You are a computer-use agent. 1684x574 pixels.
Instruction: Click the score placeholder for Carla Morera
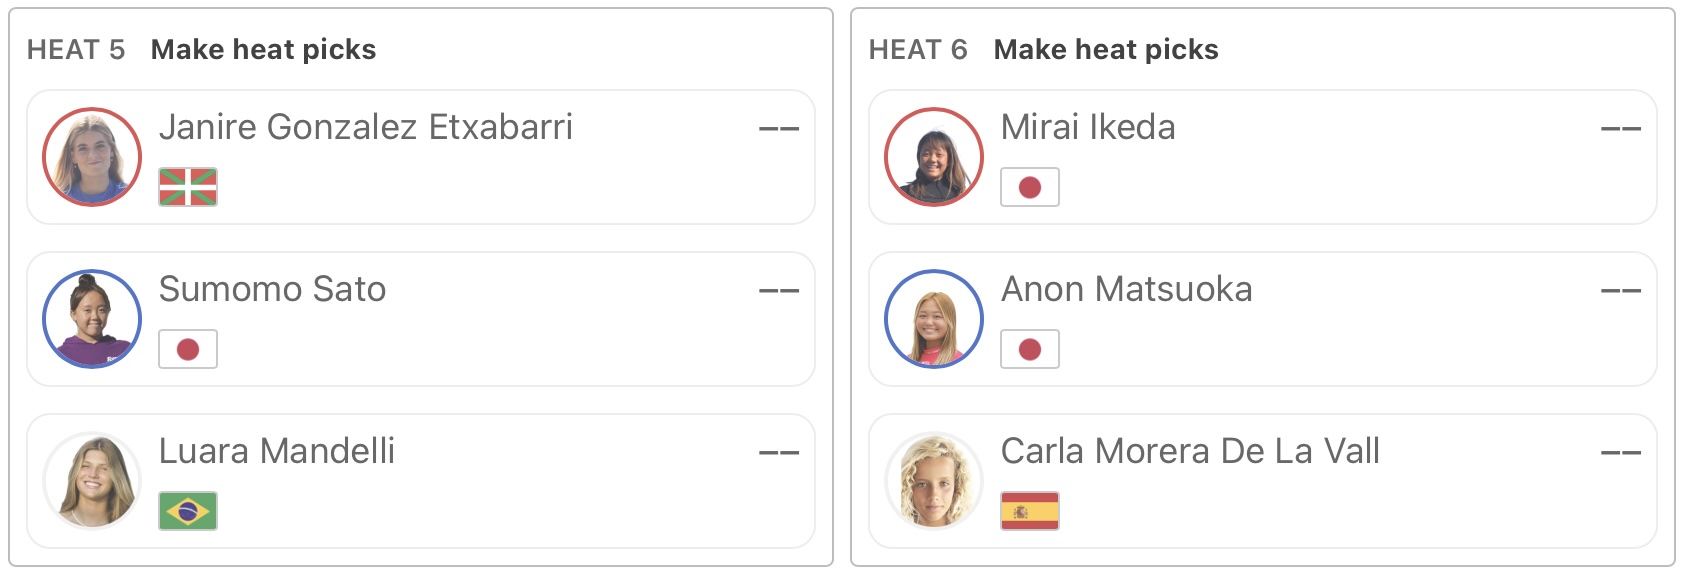pyautogui.click(x=1621, y=453)
